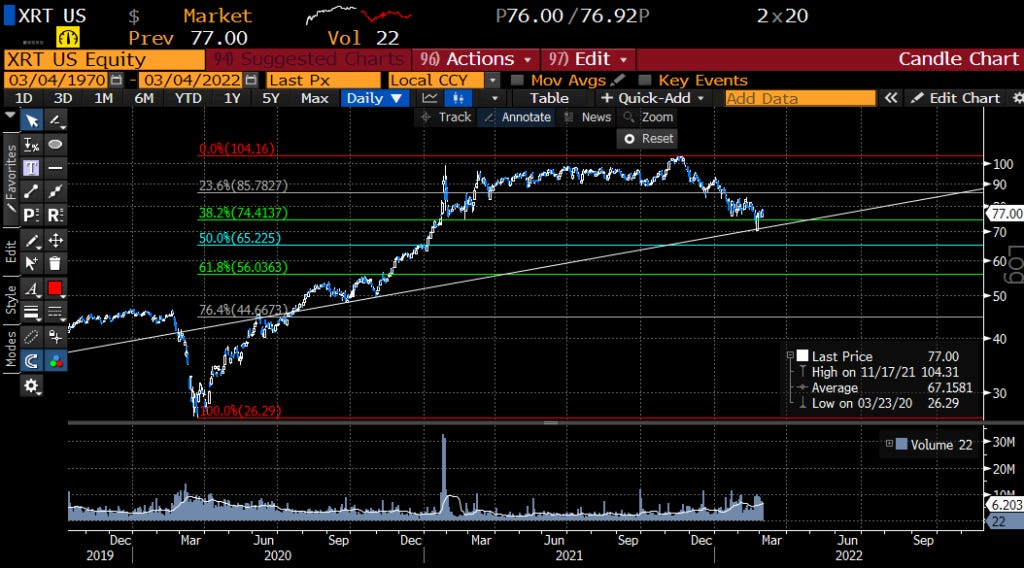
Task: Toggle the lock crosshair mode icon
Action: pos(56,337)
